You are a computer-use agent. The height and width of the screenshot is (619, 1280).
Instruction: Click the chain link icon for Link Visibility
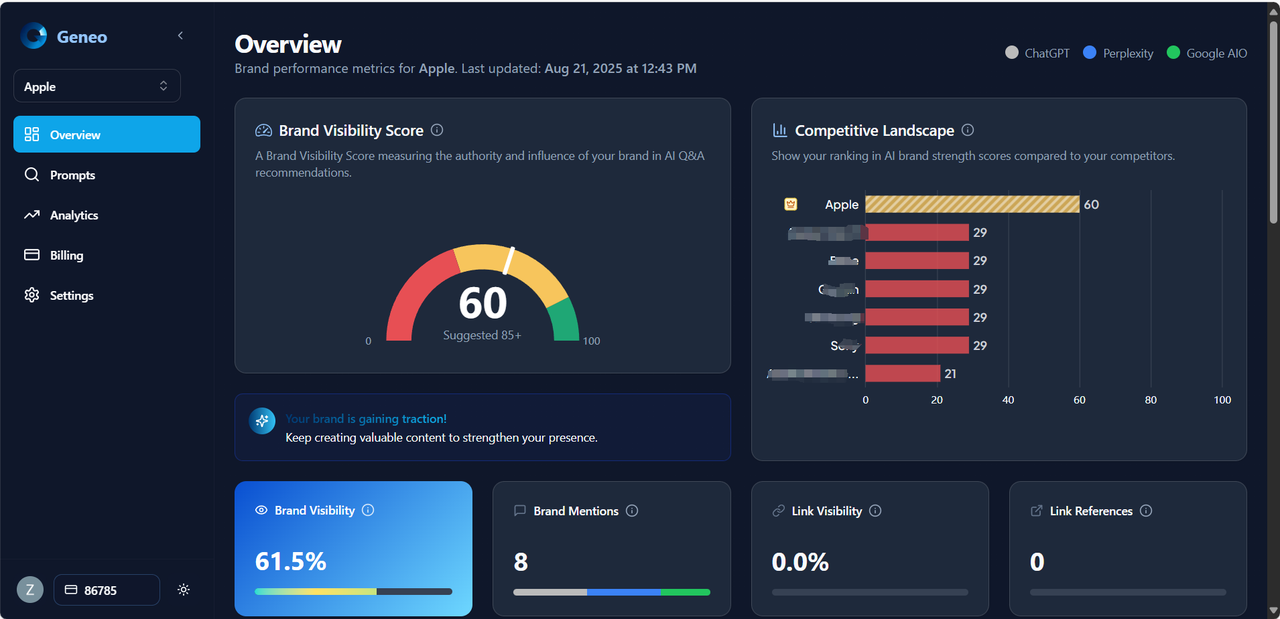(x=778, y=511)
